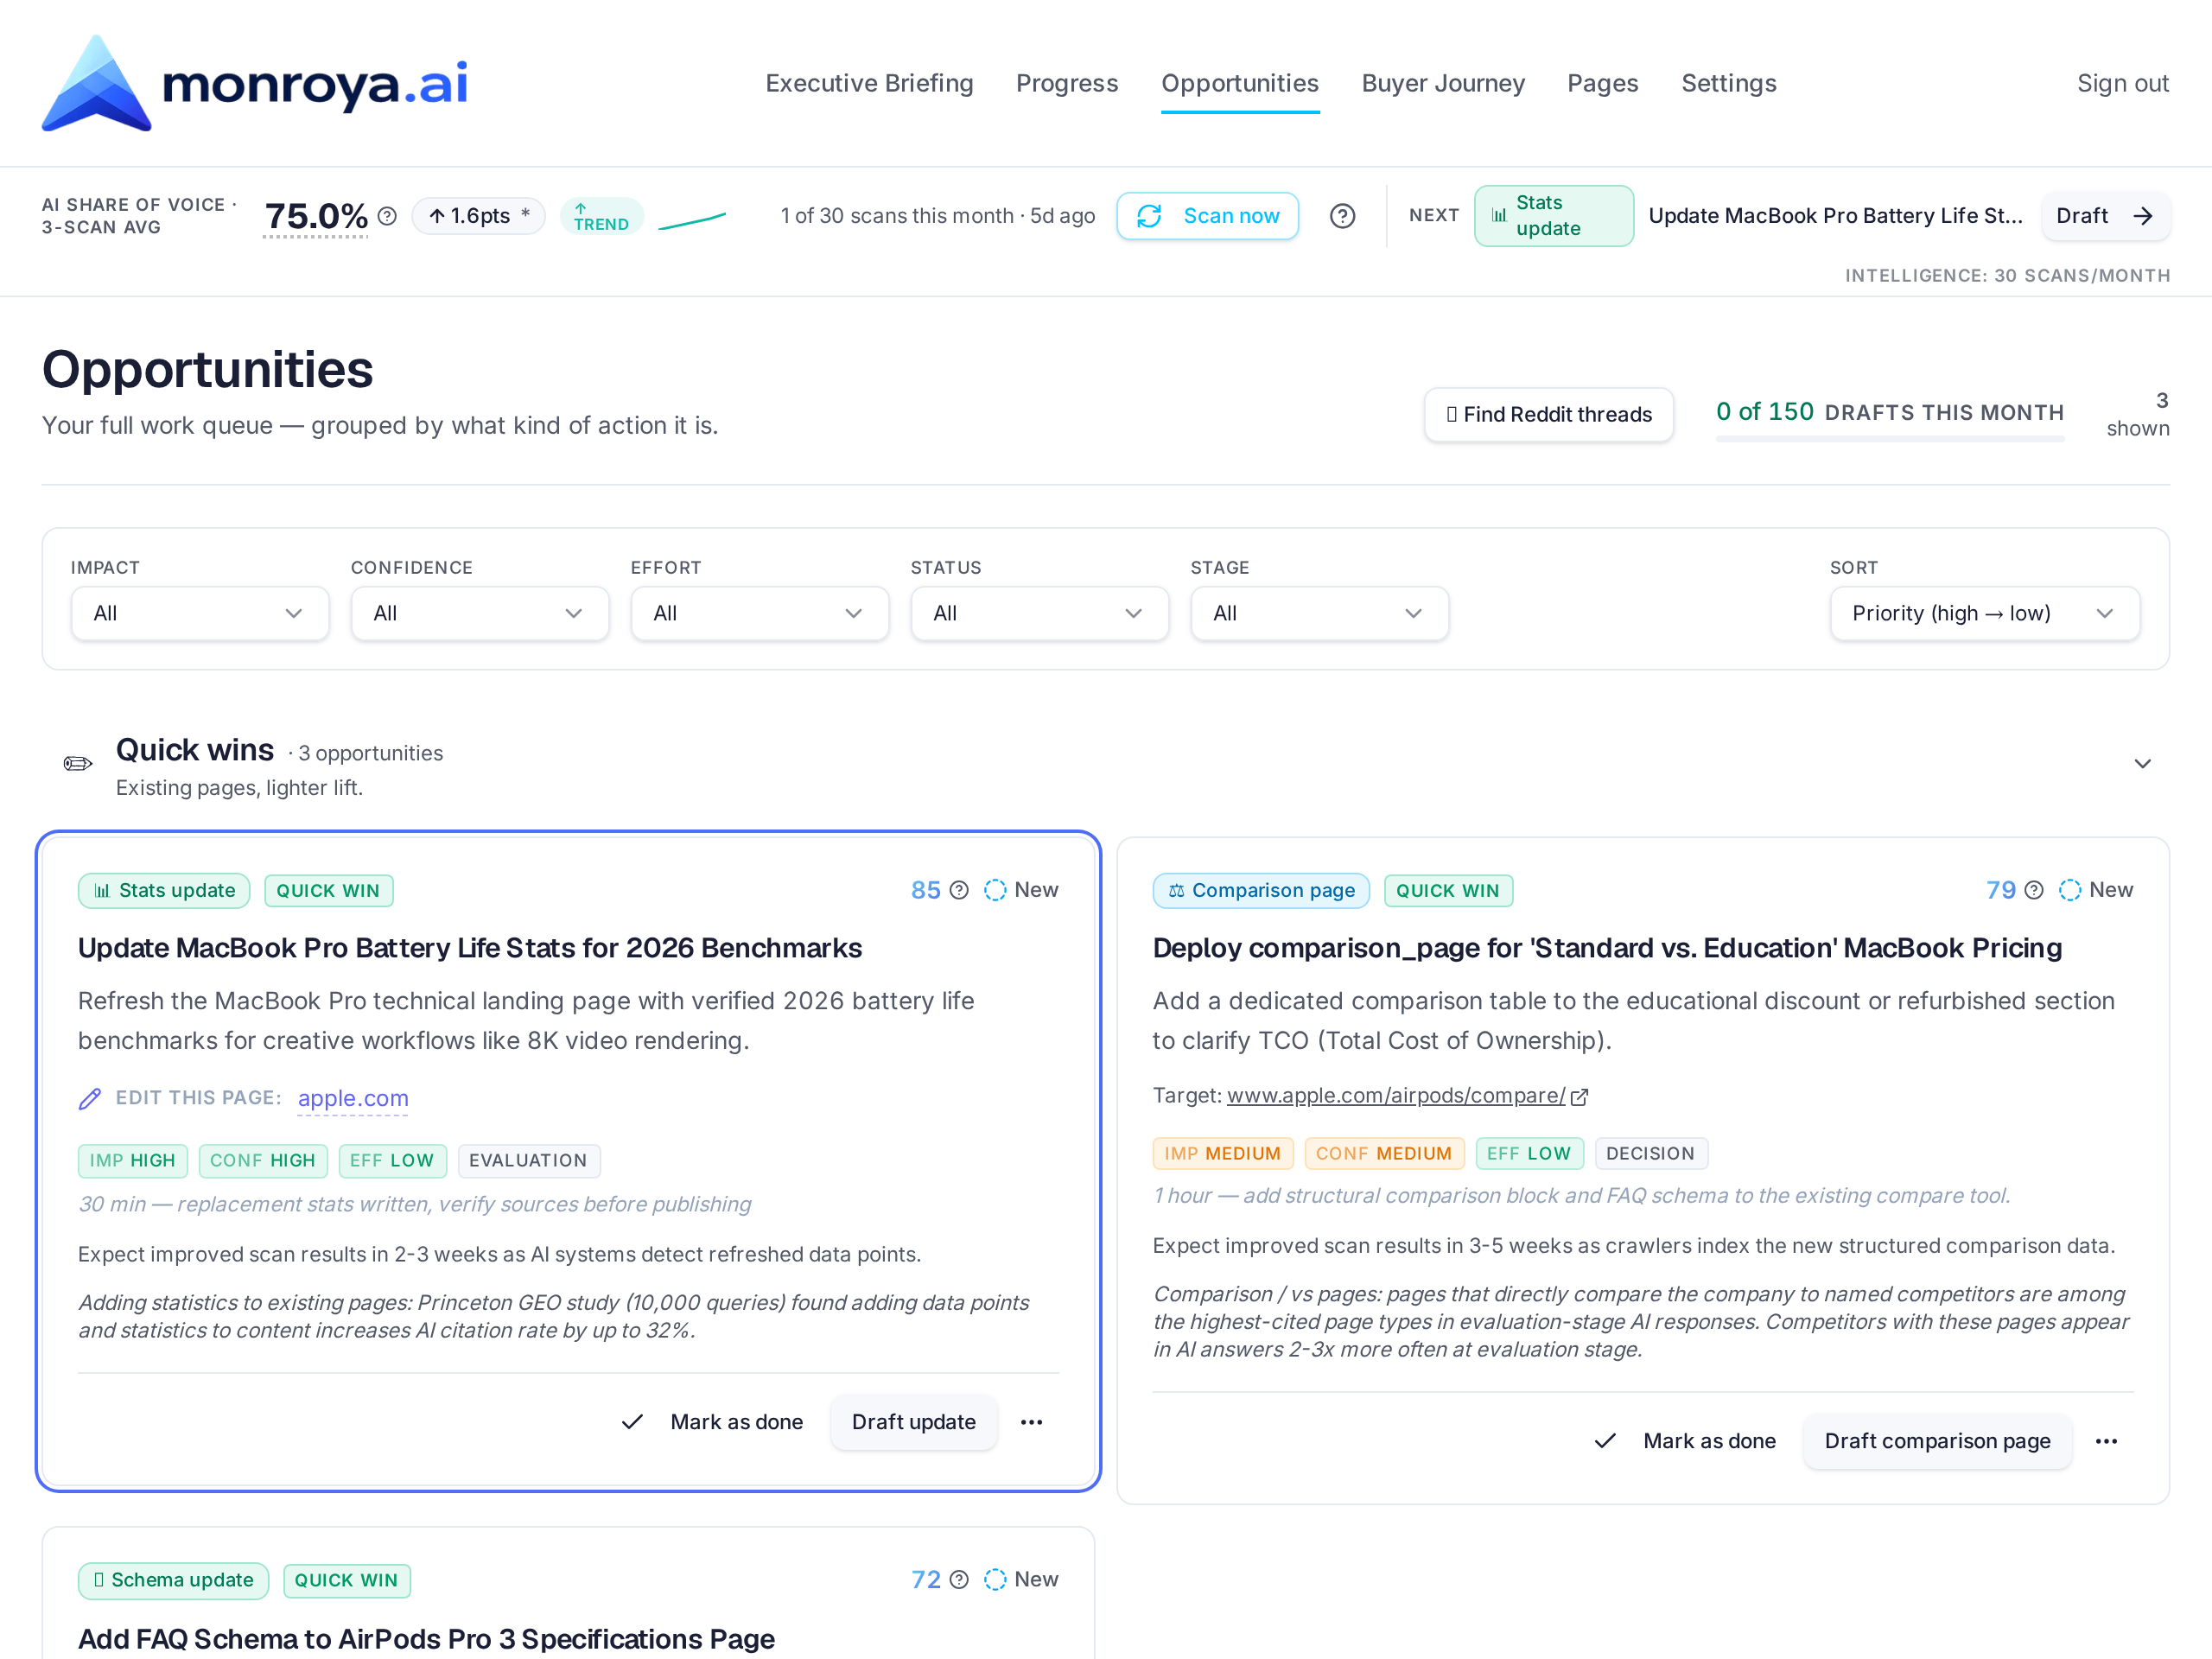2212x1659 pixels.
Task: Click Find Reddit threads button
Action: tap(1549, 414)
